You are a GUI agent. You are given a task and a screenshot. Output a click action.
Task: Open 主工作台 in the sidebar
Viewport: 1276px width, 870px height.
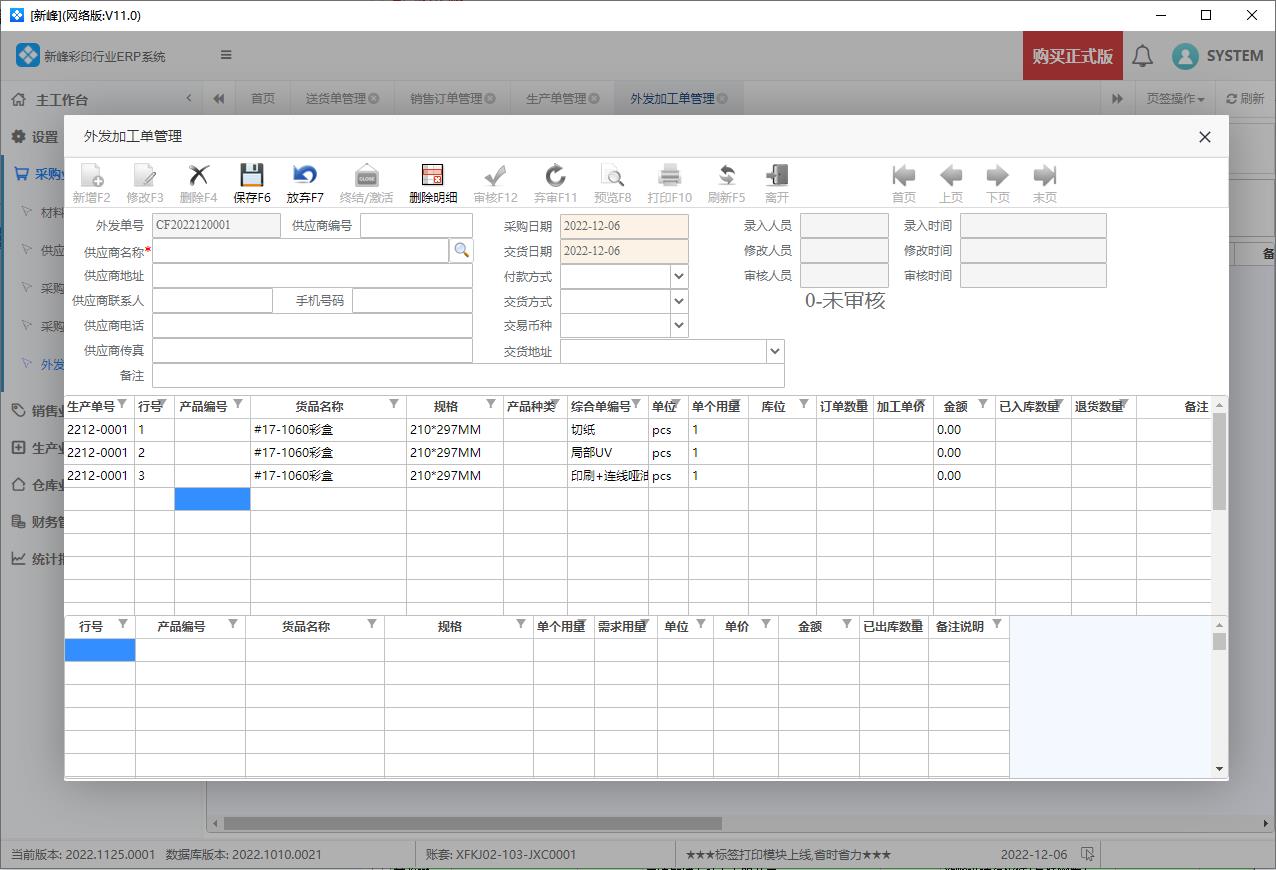click(62, 100)
